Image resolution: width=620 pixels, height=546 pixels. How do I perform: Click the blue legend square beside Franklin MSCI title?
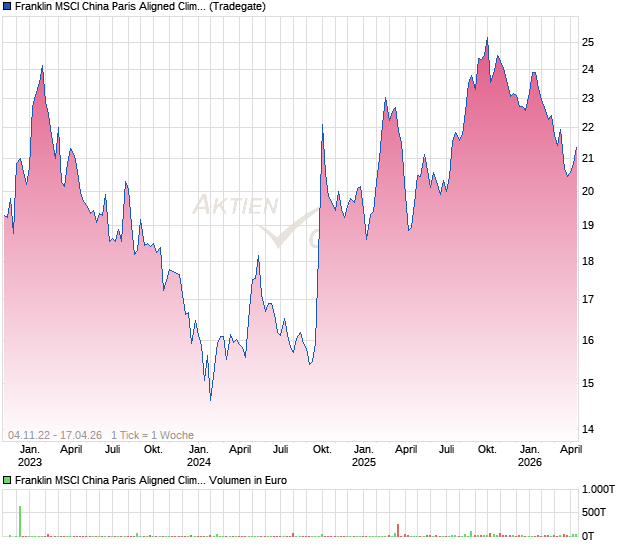click(x=7, y=7)
